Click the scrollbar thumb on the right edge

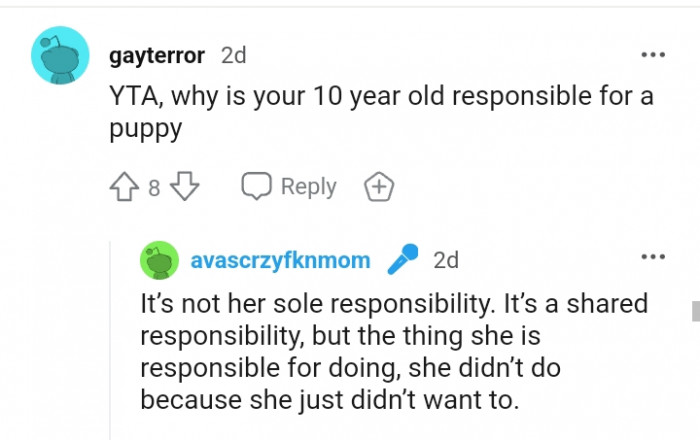[694, 310]
